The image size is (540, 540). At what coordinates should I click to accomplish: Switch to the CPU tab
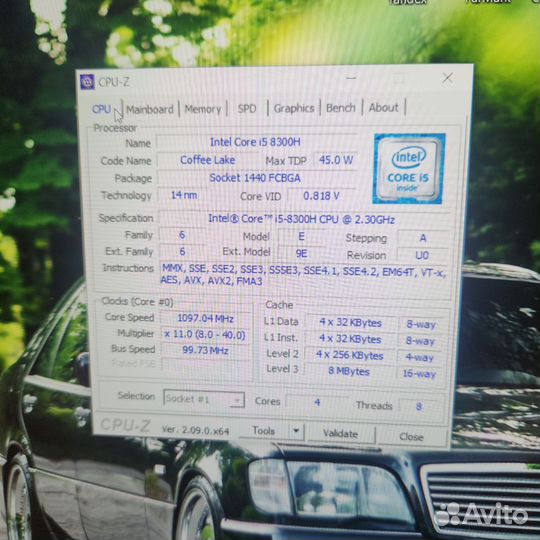(x=101, y=109)
